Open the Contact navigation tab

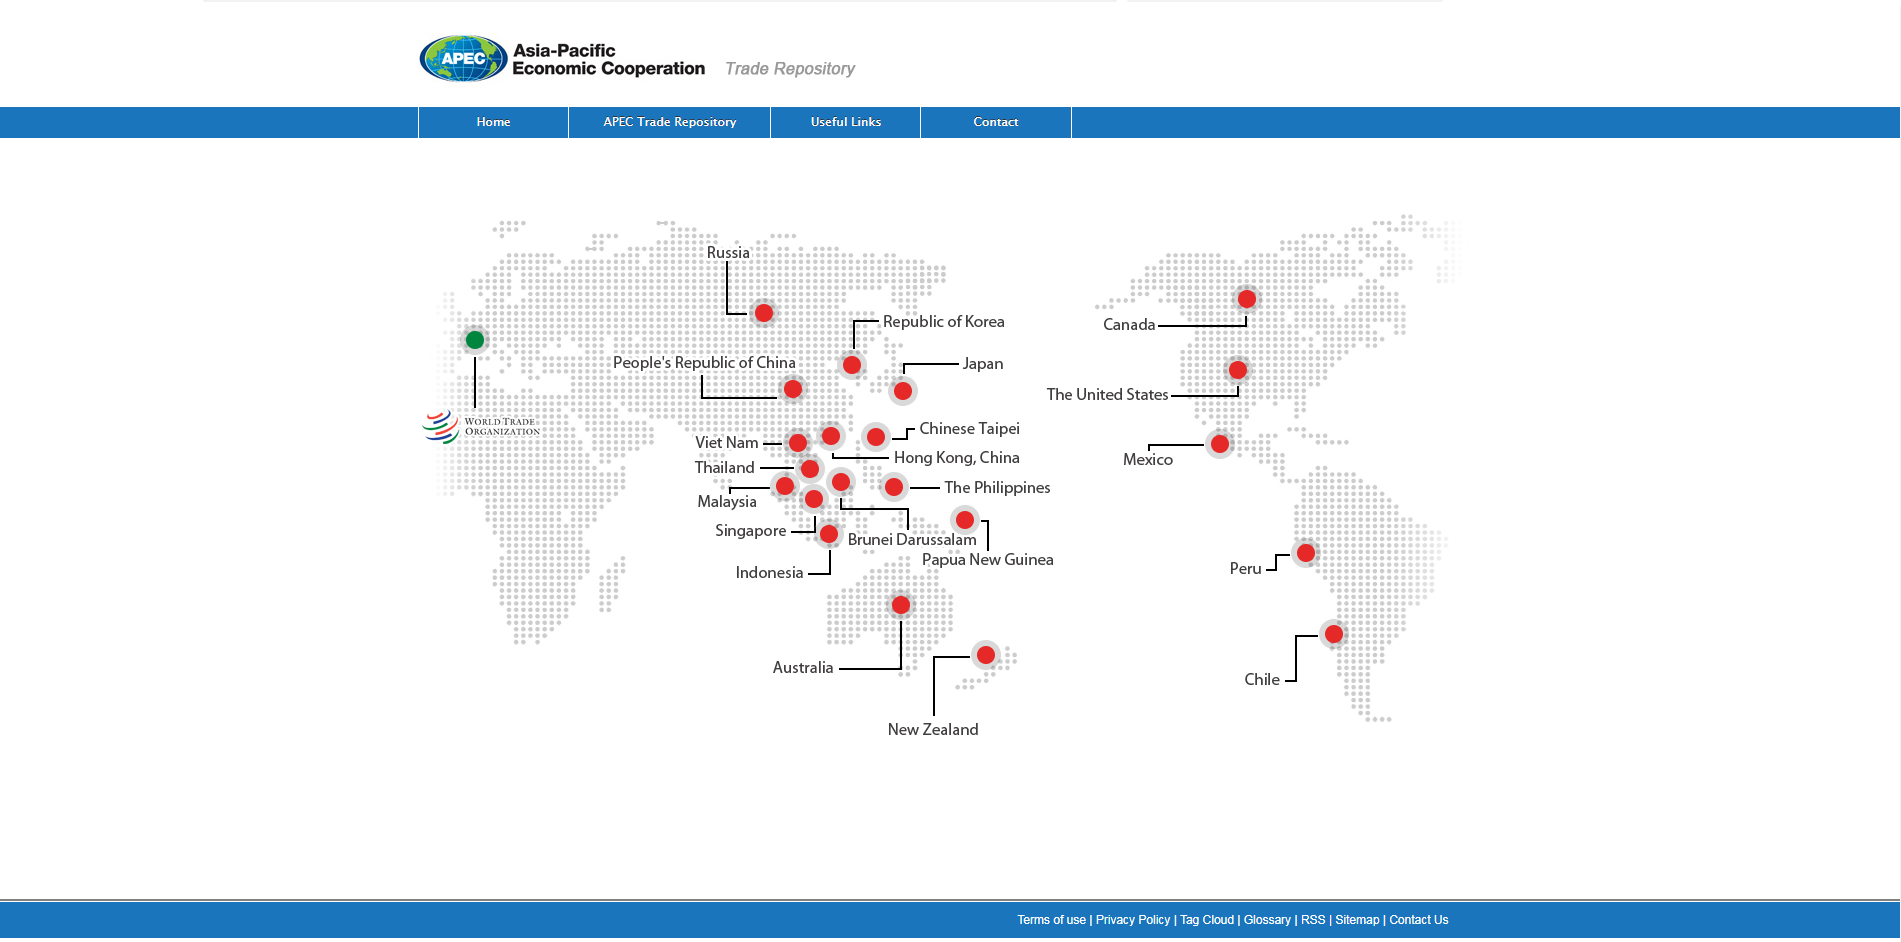pos(995,122)
